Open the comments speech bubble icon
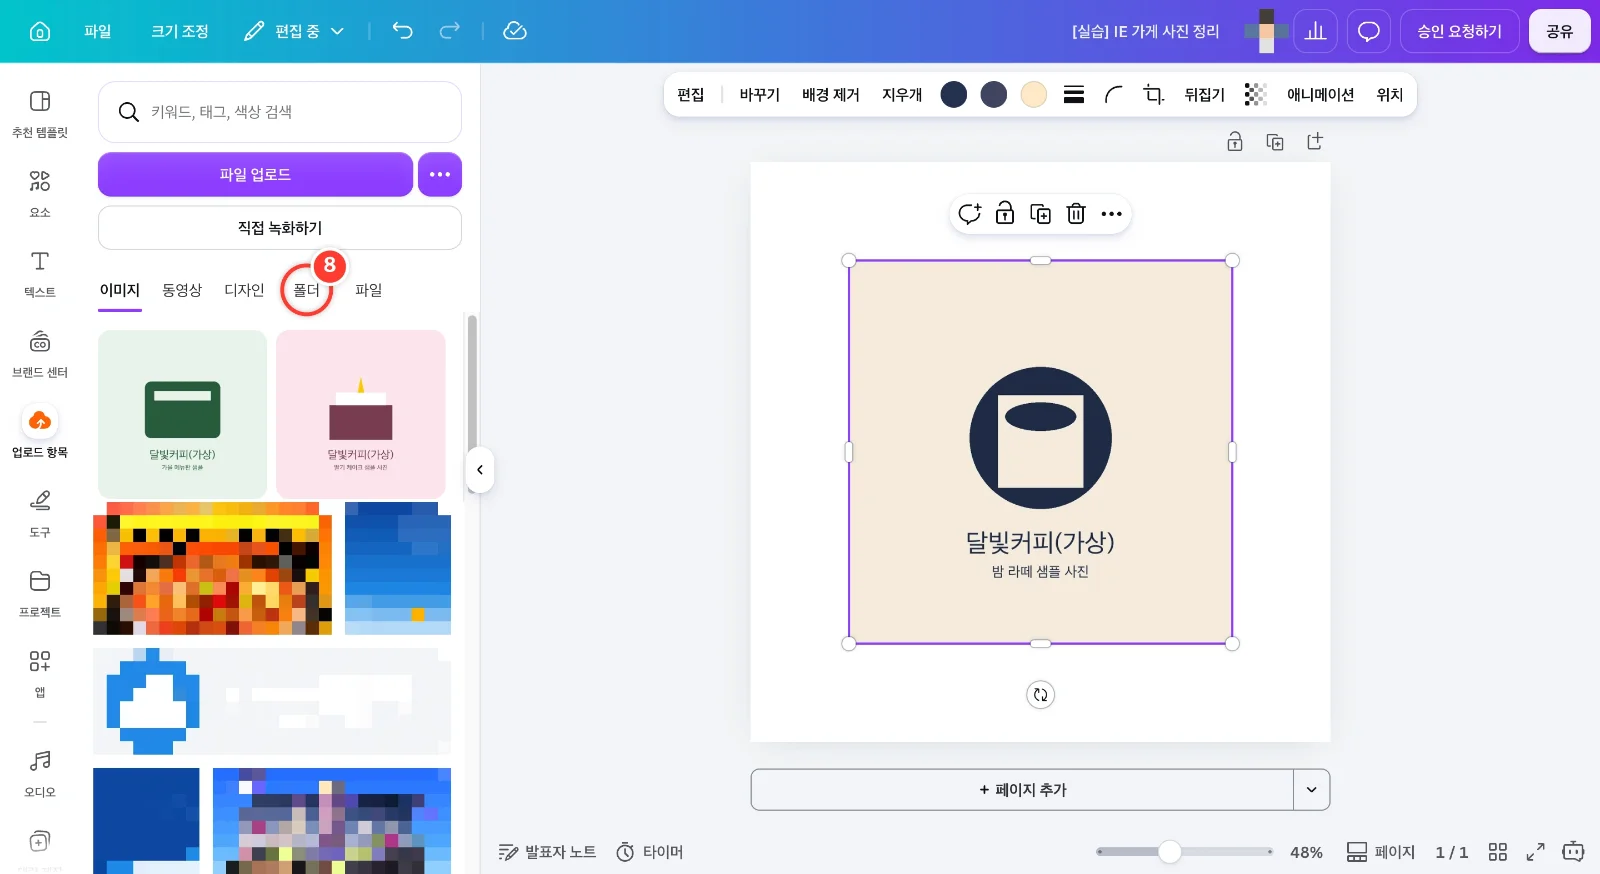This screenshot has height=874, width=1600. 1369,31
